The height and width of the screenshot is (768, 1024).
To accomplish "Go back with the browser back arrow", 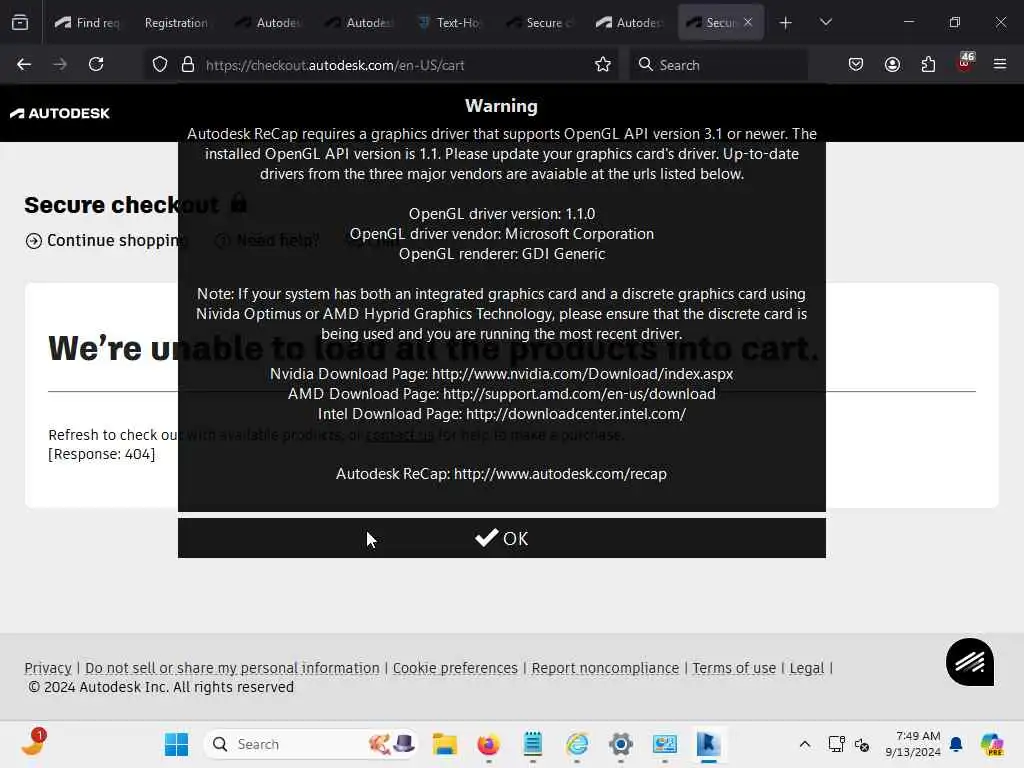I will (24, 64).
